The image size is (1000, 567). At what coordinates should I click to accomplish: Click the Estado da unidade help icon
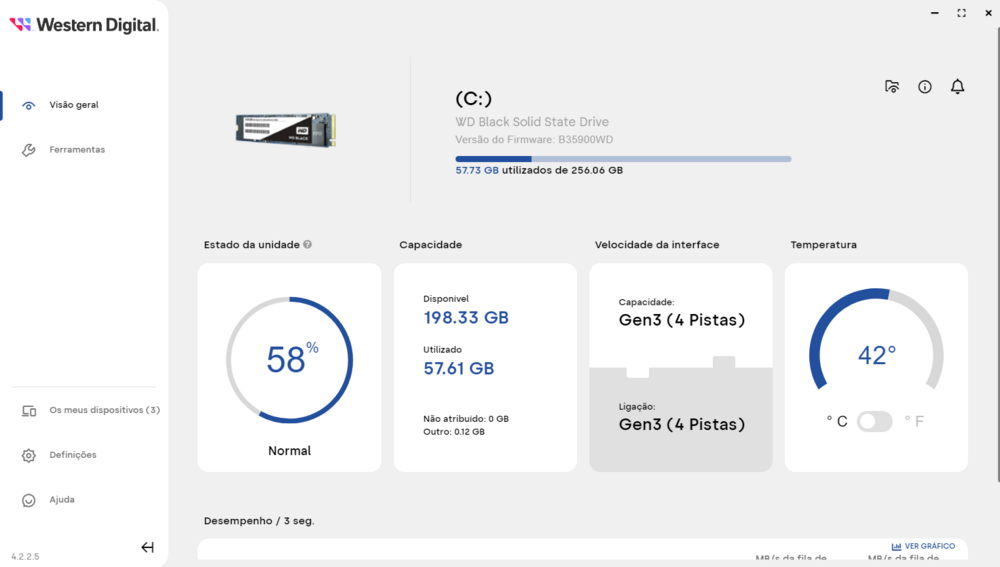pyautogui.click(x=308, y=245)
